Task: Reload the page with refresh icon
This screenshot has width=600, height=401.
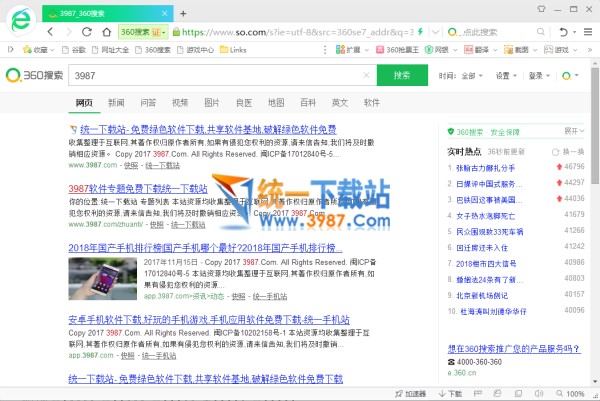Action: [87, 32]
